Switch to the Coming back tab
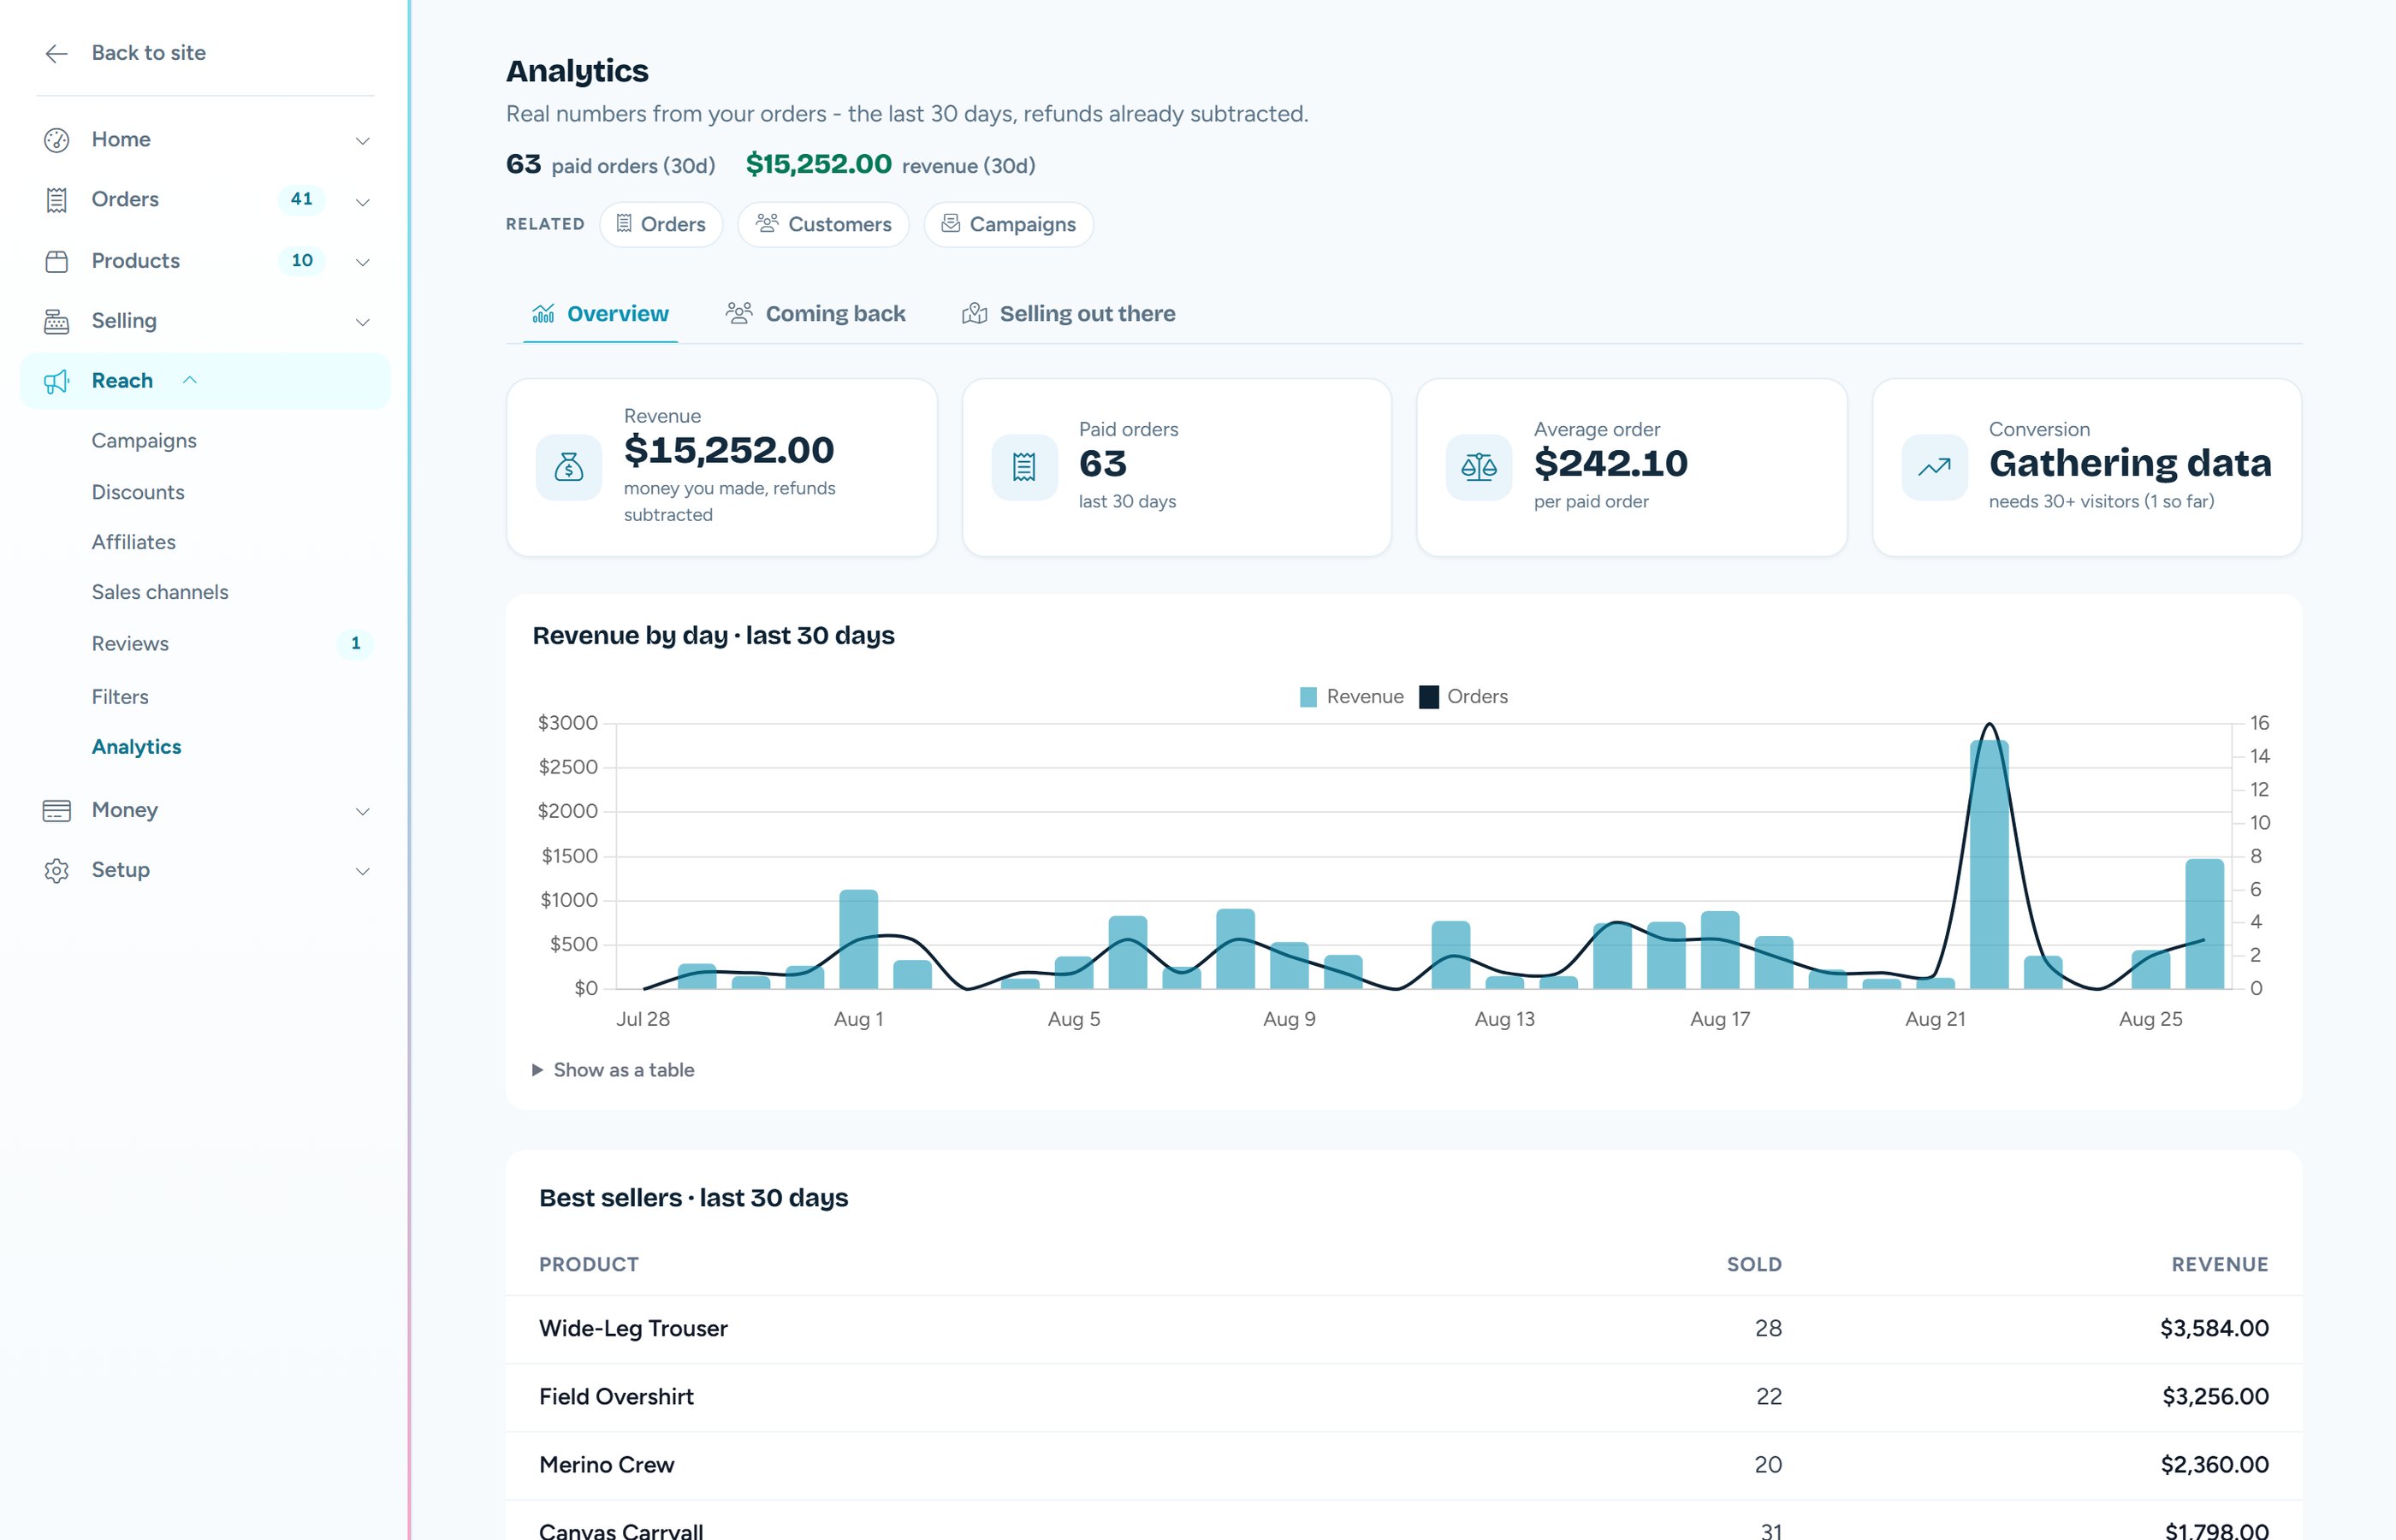This screenshot has width=2396, height=1540. click(815, 314)
